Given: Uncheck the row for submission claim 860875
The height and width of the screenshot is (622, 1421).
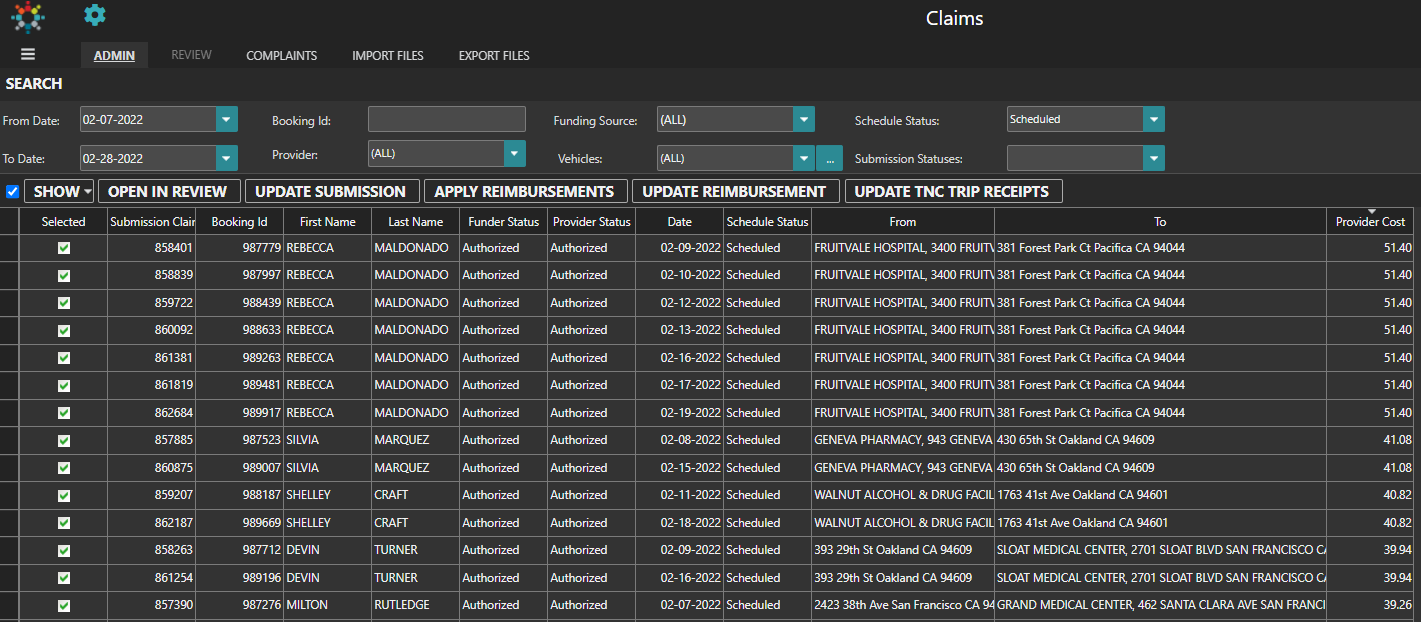Looking at the screenshot, I should click(x=64, y=468).
